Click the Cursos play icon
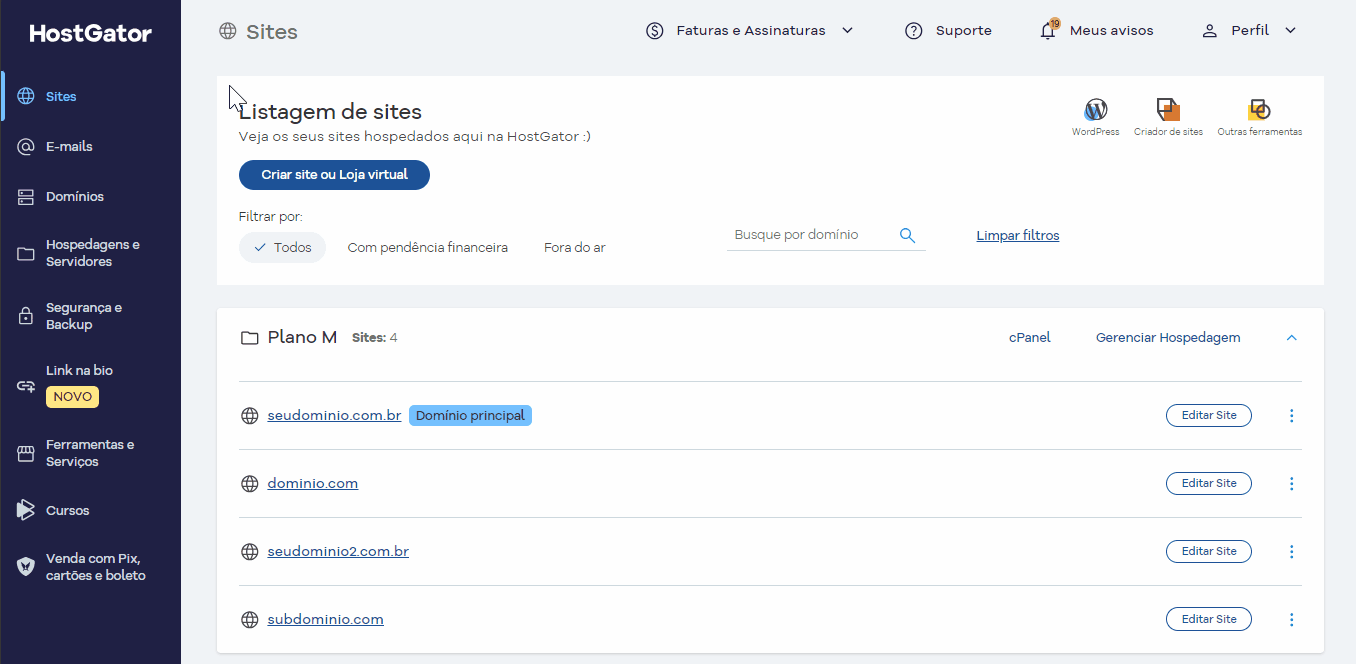Image resolution: width=1356 pixels, height=664 pixels. (26, 510)
